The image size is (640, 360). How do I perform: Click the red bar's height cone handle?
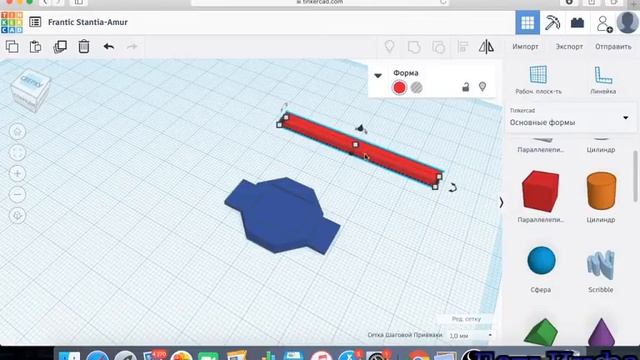[x=360, y=129]
